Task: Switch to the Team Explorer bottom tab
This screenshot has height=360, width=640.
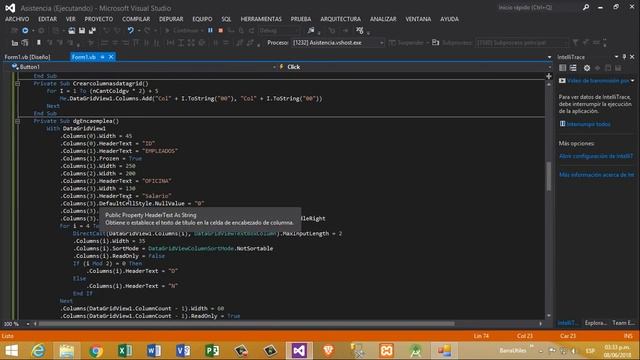Action: click(x=623, y=323)
